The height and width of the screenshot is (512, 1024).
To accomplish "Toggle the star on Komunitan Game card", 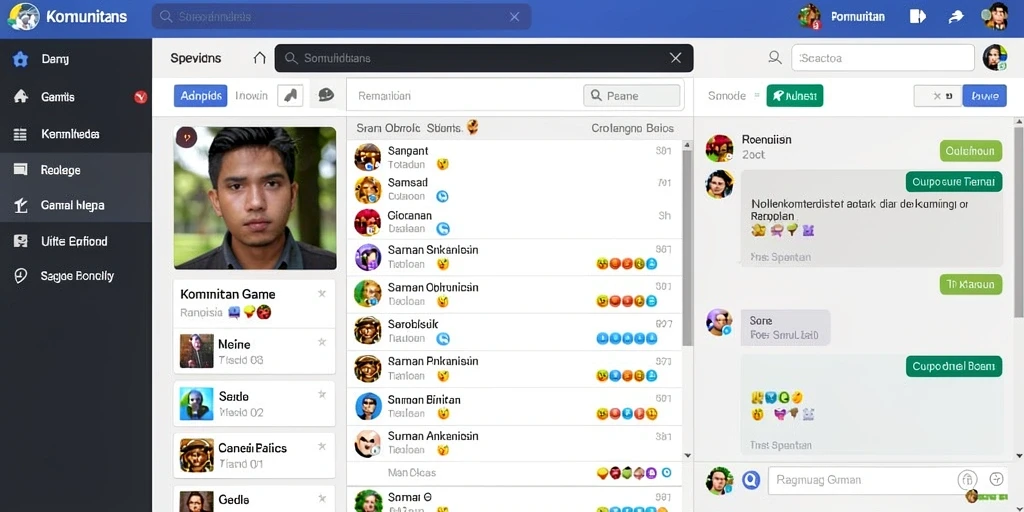I will click(321, 295).
